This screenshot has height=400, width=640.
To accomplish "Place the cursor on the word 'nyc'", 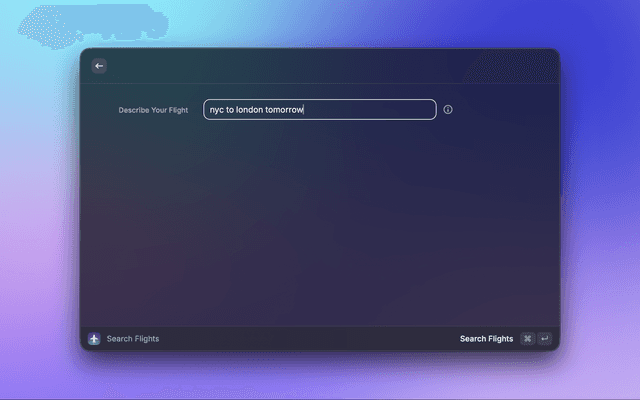I will pos(217,110).
